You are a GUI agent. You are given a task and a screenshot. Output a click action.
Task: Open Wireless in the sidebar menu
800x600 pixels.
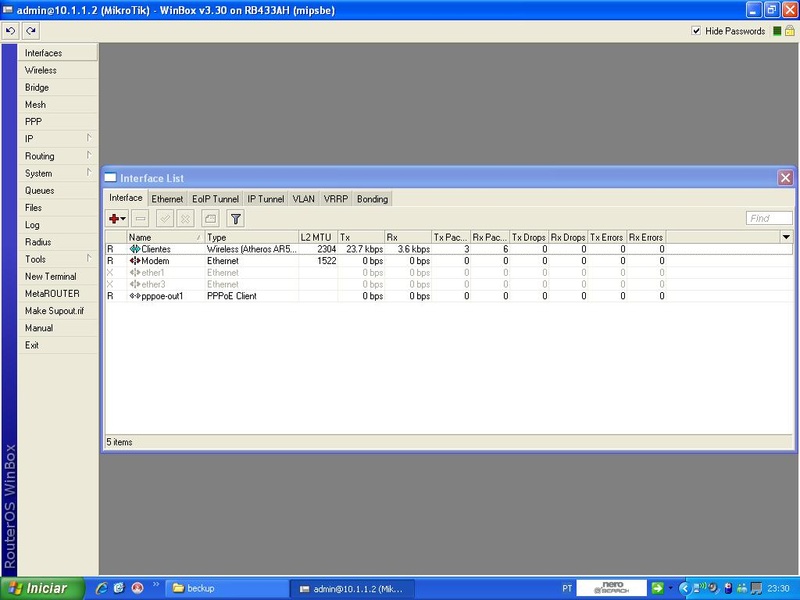pos(58,70)
